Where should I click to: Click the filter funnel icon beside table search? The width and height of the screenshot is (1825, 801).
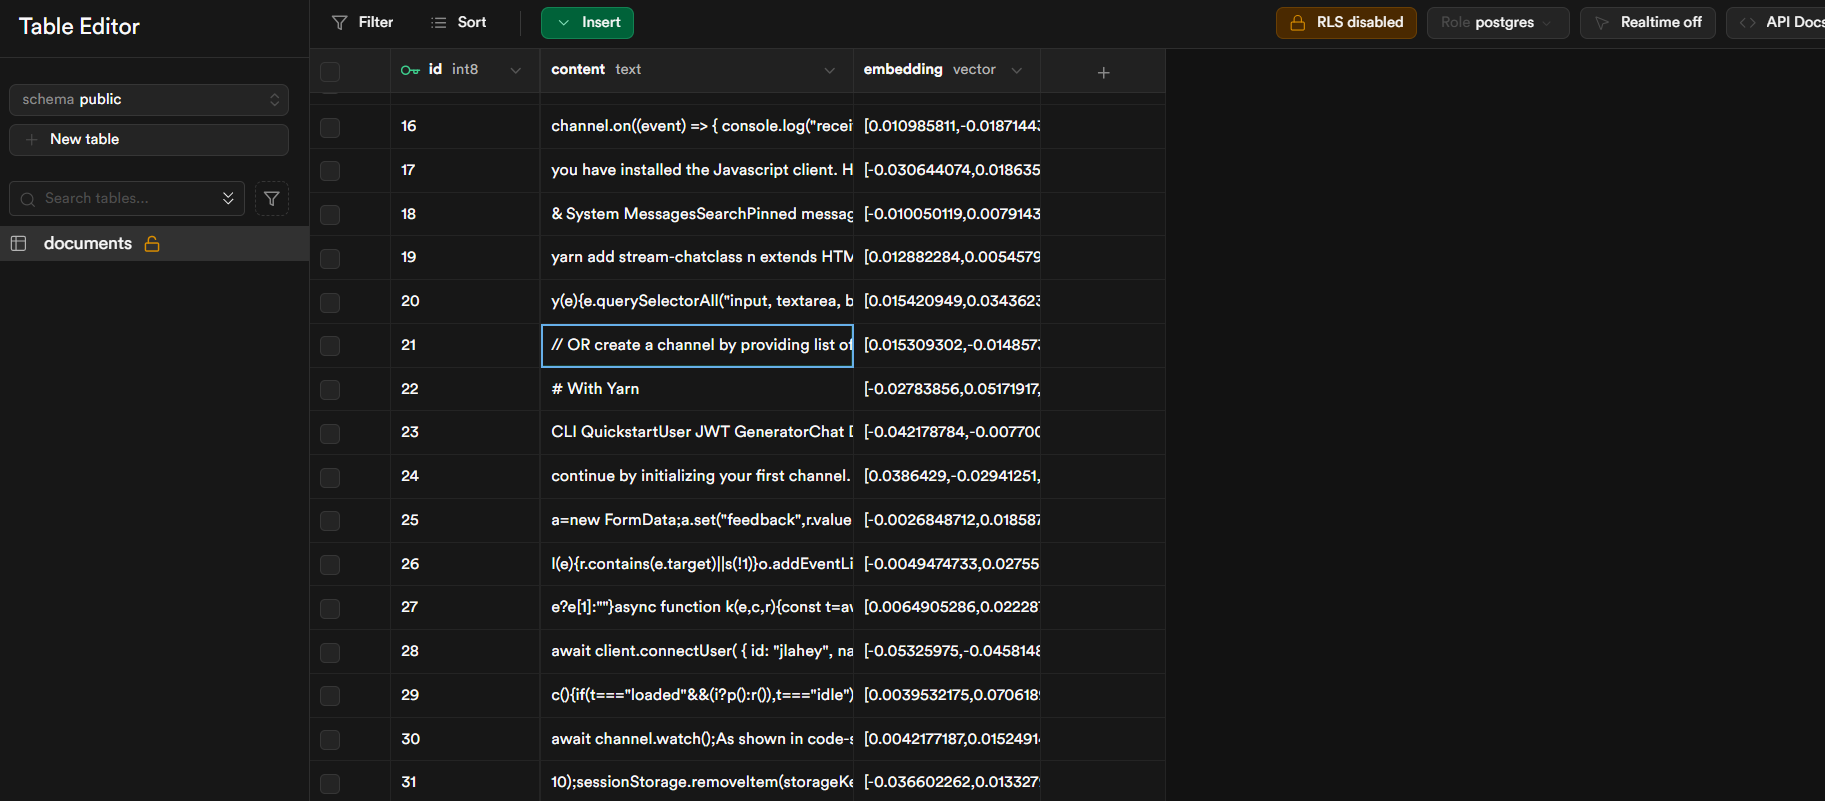[271, 199]
